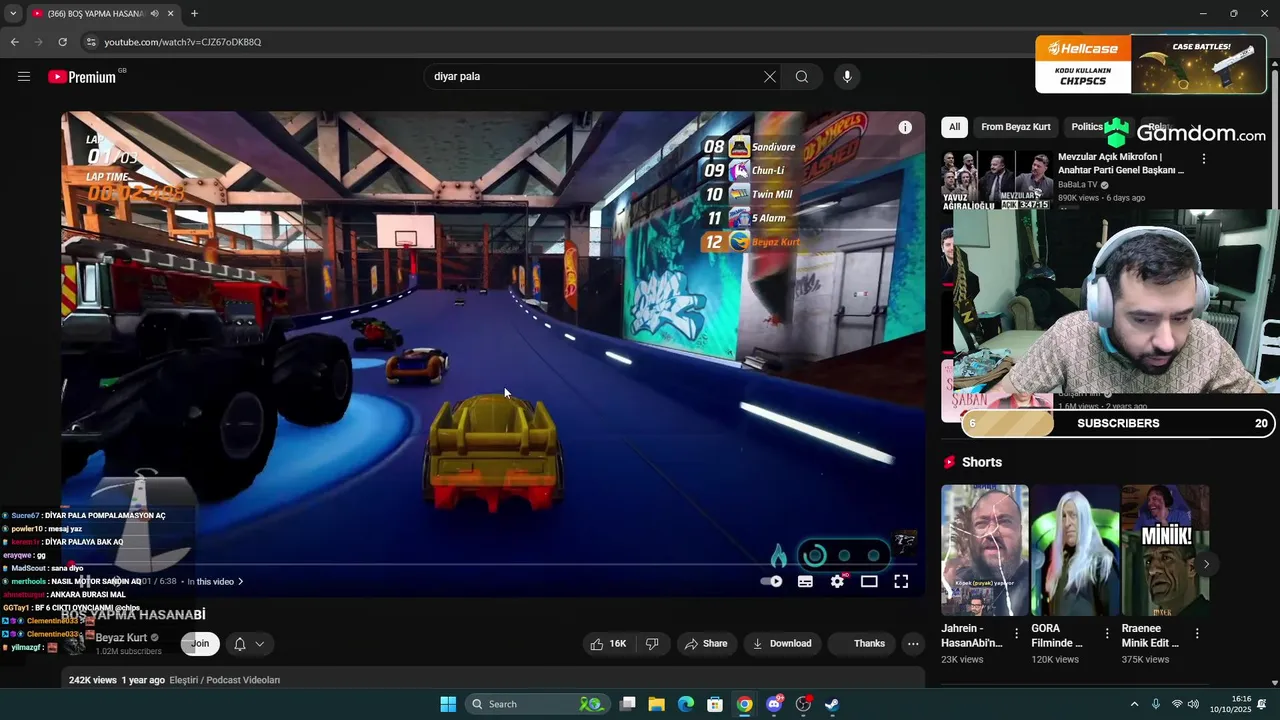This screenshot has width=1280, height=720.
Task: Expand 'In this video' chapters chevron
Action: [x=240, y=582]
